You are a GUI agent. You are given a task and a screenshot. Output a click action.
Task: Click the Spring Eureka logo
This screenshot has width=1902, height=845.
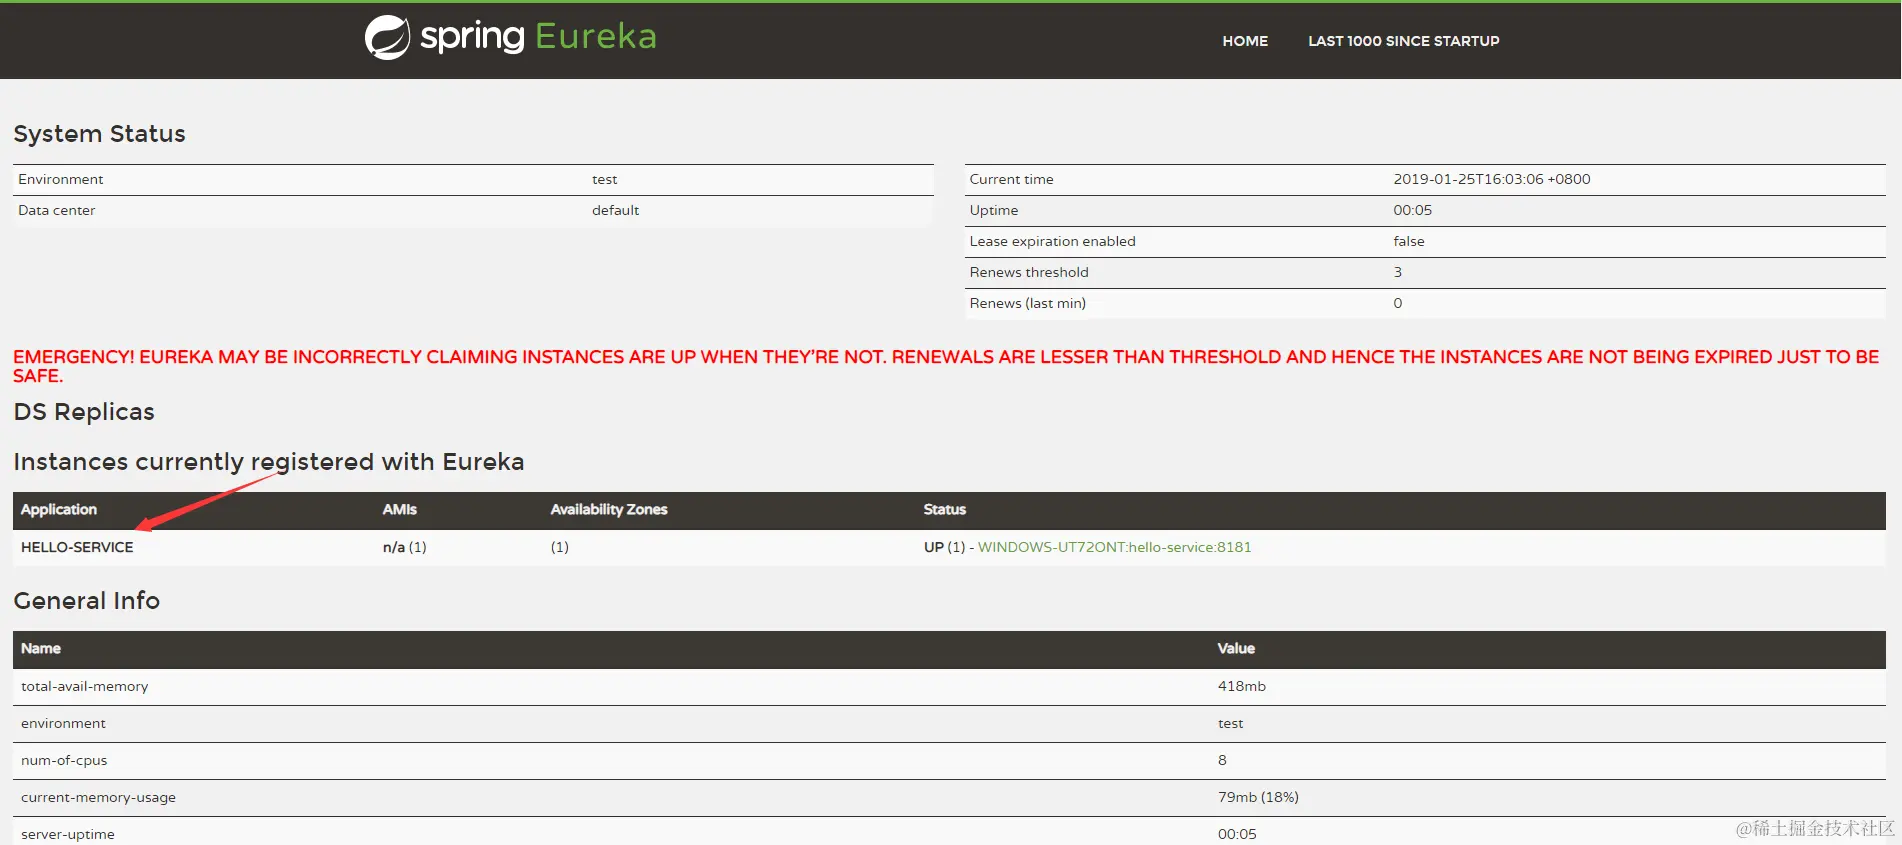click(x=510, y=38)
